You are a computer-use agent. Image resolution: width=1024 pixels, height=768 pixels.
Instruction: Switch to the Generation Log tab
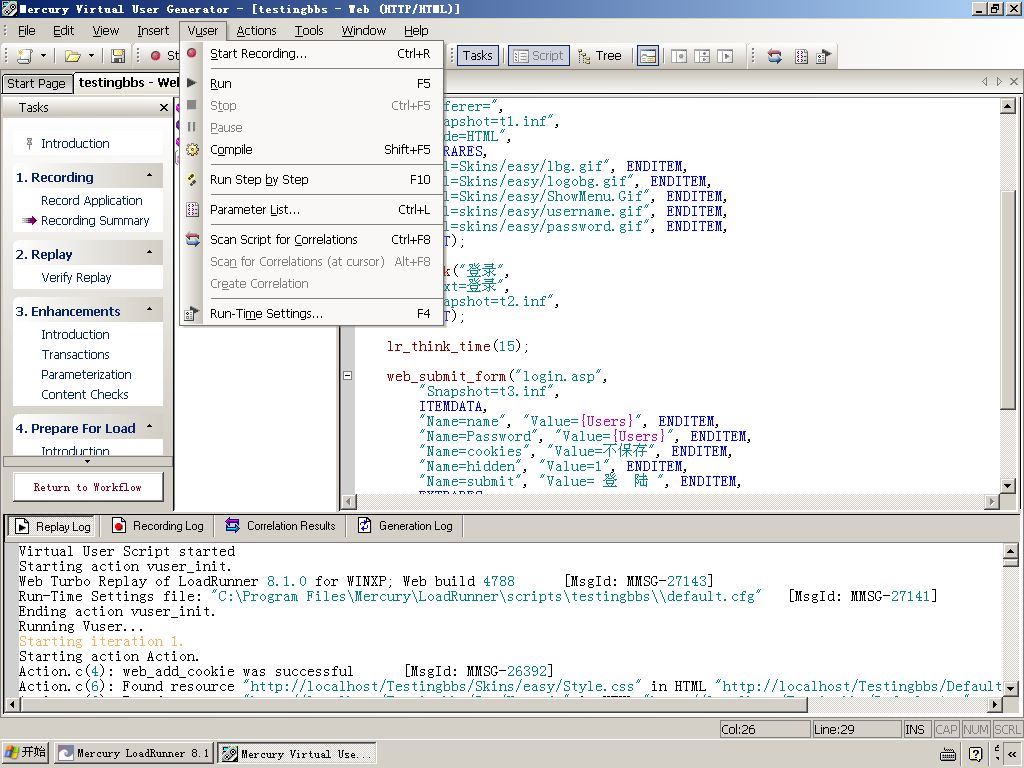(405, 526)
